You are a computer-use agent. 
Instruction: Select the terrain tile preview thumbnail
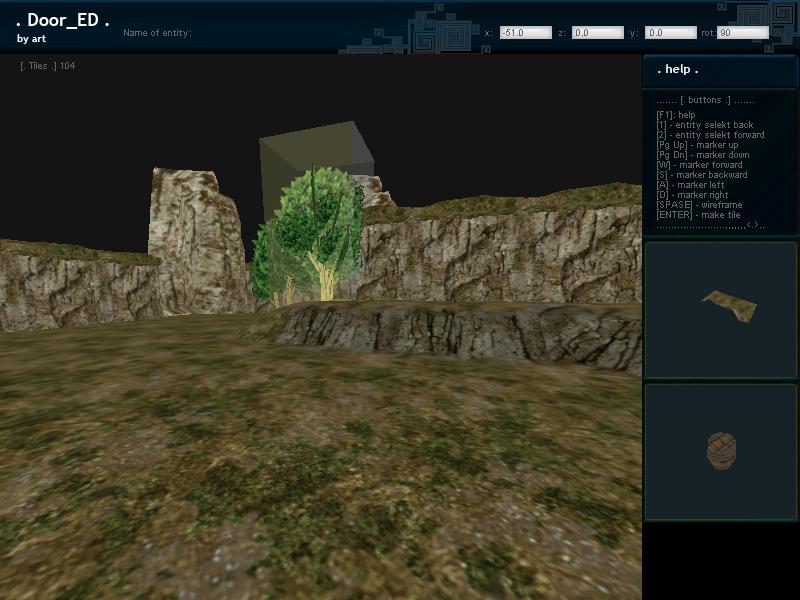pos(729,305)
